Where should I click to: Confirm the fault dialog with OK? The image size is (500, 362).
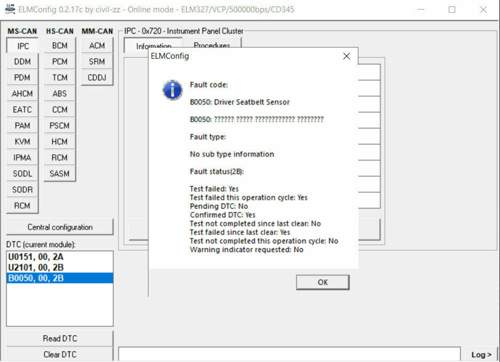point(323,282)
